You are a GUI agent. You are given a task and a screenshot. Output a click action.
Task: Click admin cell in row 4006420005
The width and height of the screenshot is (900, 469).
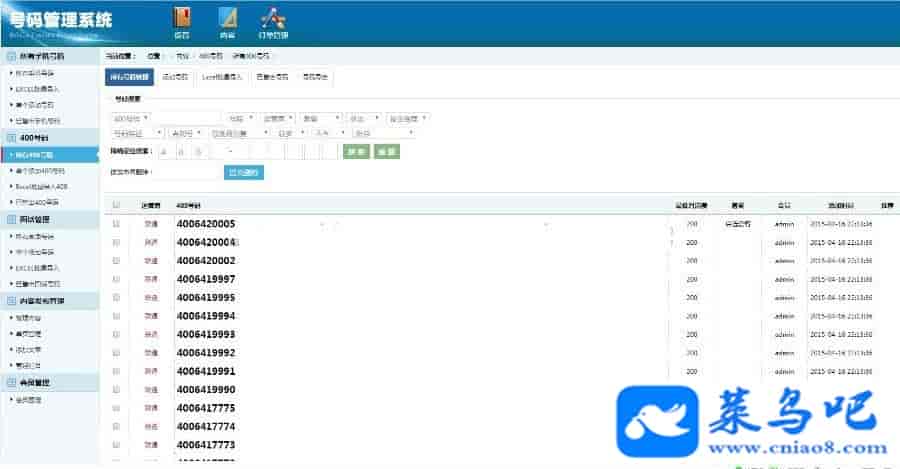point(785,224)
